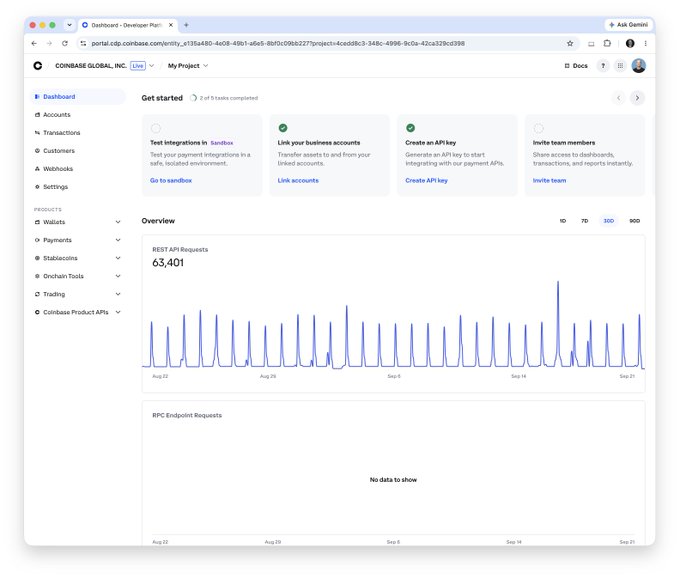
Task: Click the Coinbase Product APIs icon
Action: (x=37, y=312)
